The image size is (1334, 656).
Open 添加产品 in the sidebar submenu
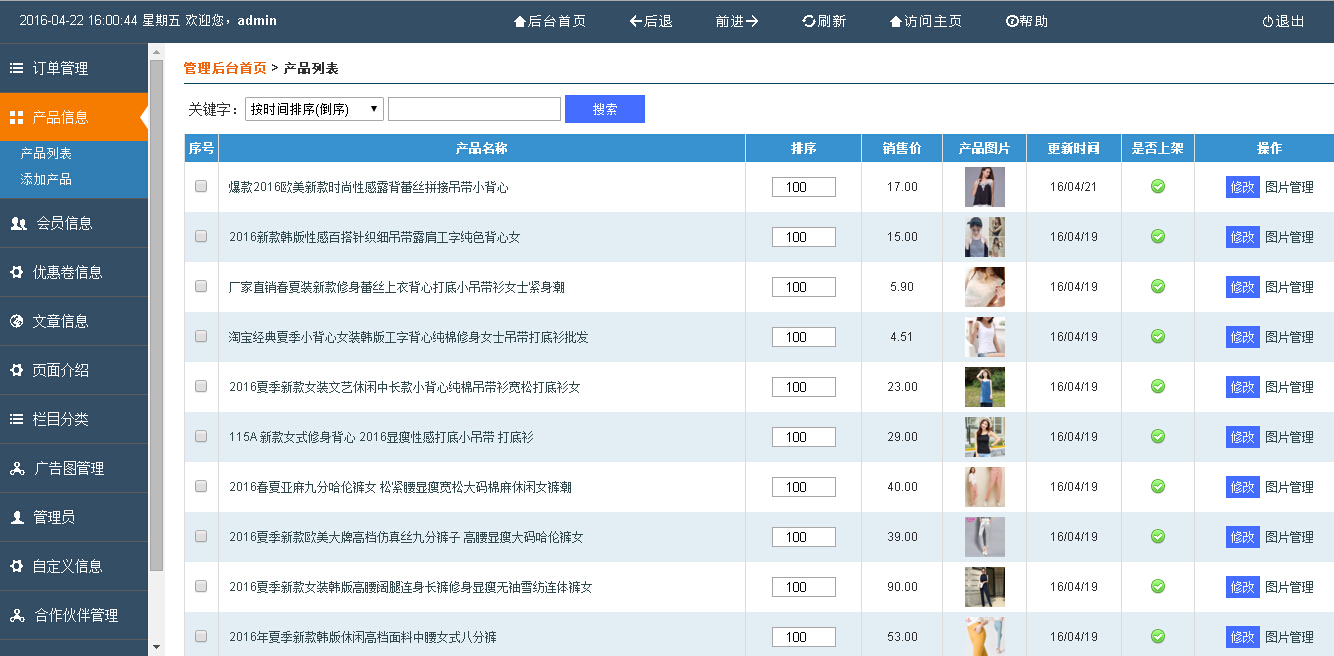(x=46, y=179)
